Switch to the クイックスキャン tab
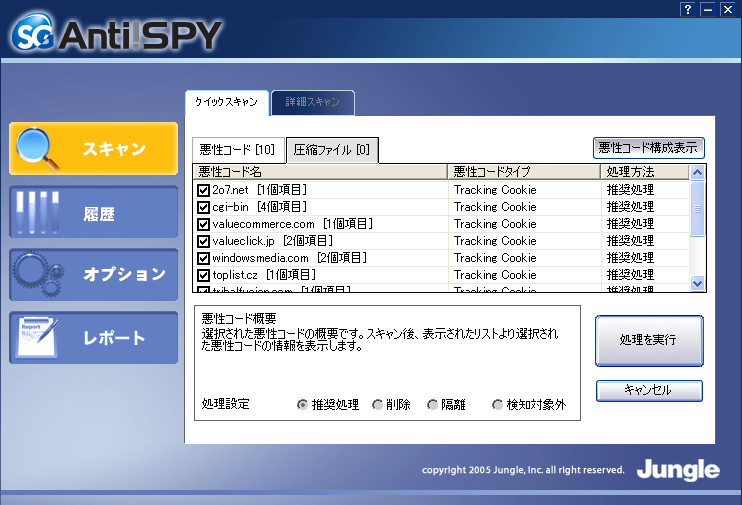 pyautogui.click(x=227, y=102)
